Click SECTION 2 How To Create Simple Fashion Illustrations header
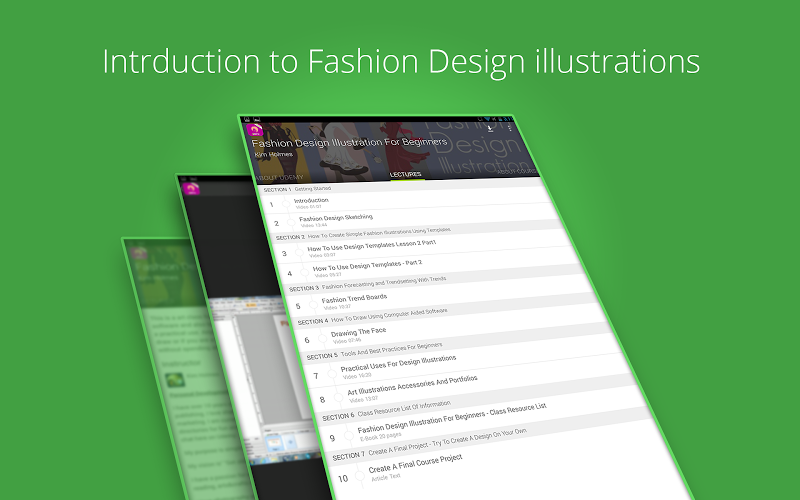The height and width of the screenshot is (500, 800). [363, 233]
